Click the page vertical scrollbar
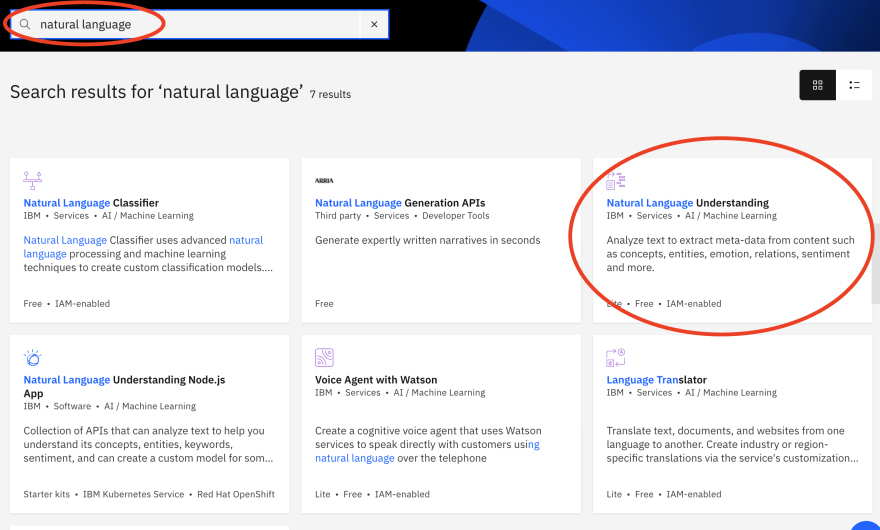This screenshot has height=530, width=880. tap(876, 264)
